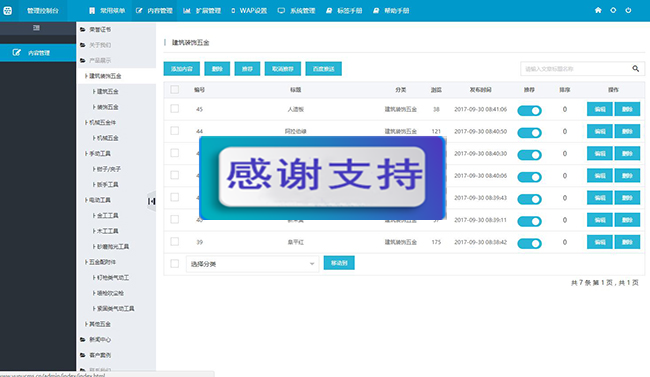This screenshot has height=377, width=650.
Task: Toggle the recommend switch for the 08:39:11 row
Action: tap(529, 221)
